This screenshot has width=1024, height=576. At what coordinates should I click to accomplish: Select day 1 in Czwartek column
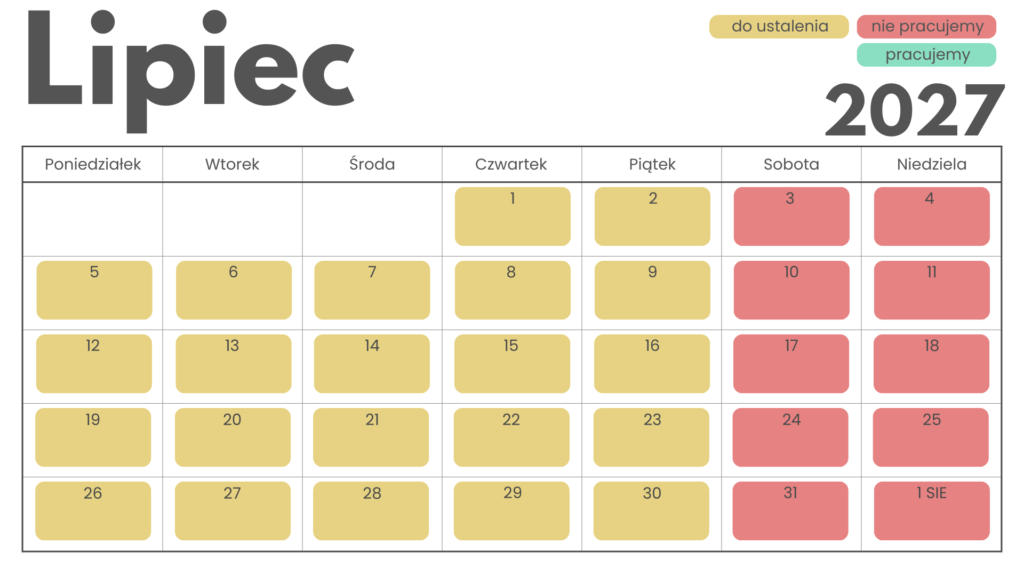(513, 216)
